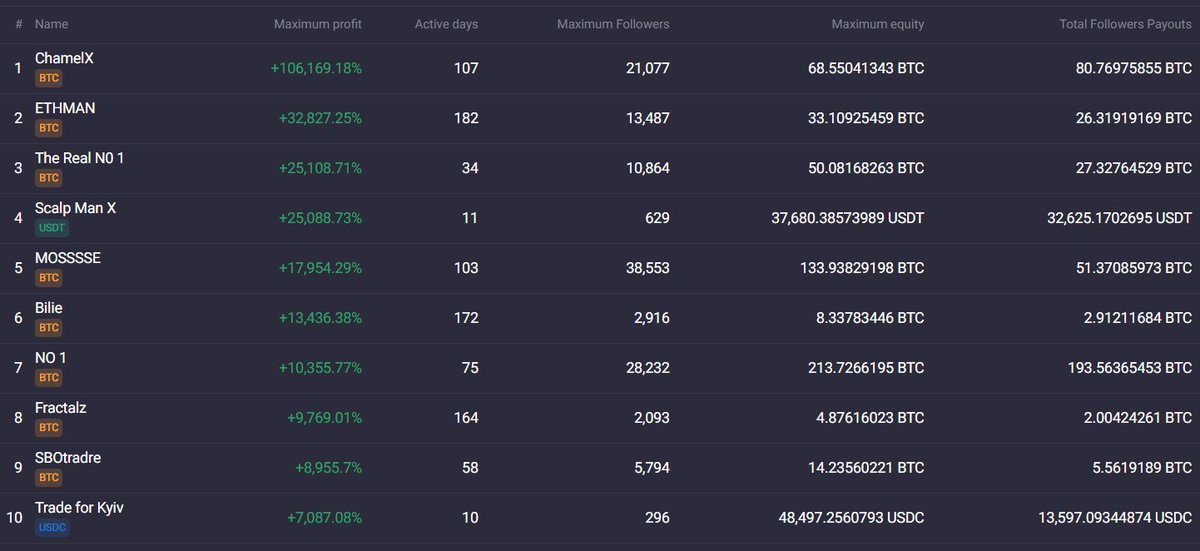The height and width of the screenshot is (551, 1200).
Task: Click equity value 48,497.2560793 USDC
Action: (849, 518)
